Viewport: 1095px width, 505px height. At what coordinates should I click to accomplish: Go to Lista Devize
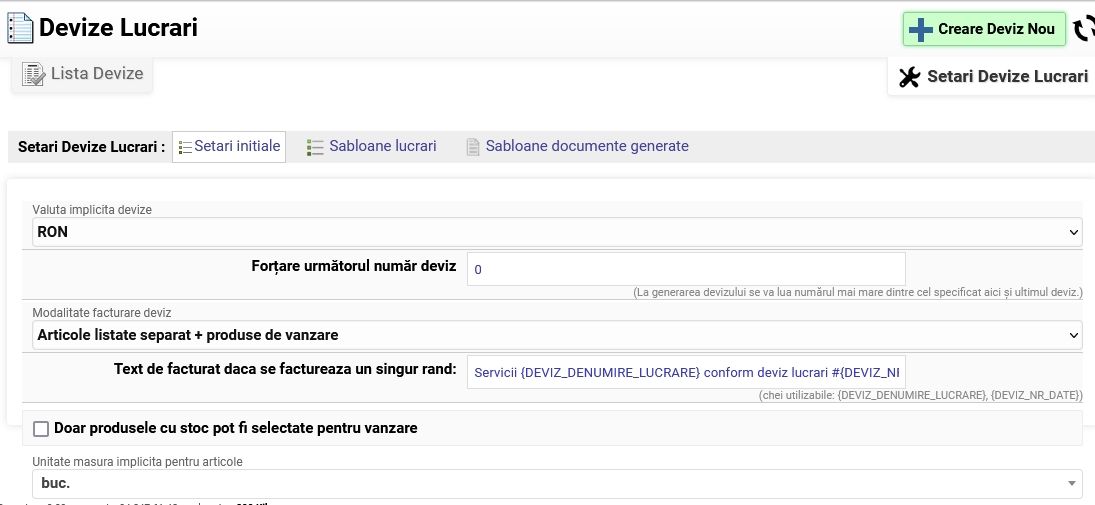[x=96, y=74]
